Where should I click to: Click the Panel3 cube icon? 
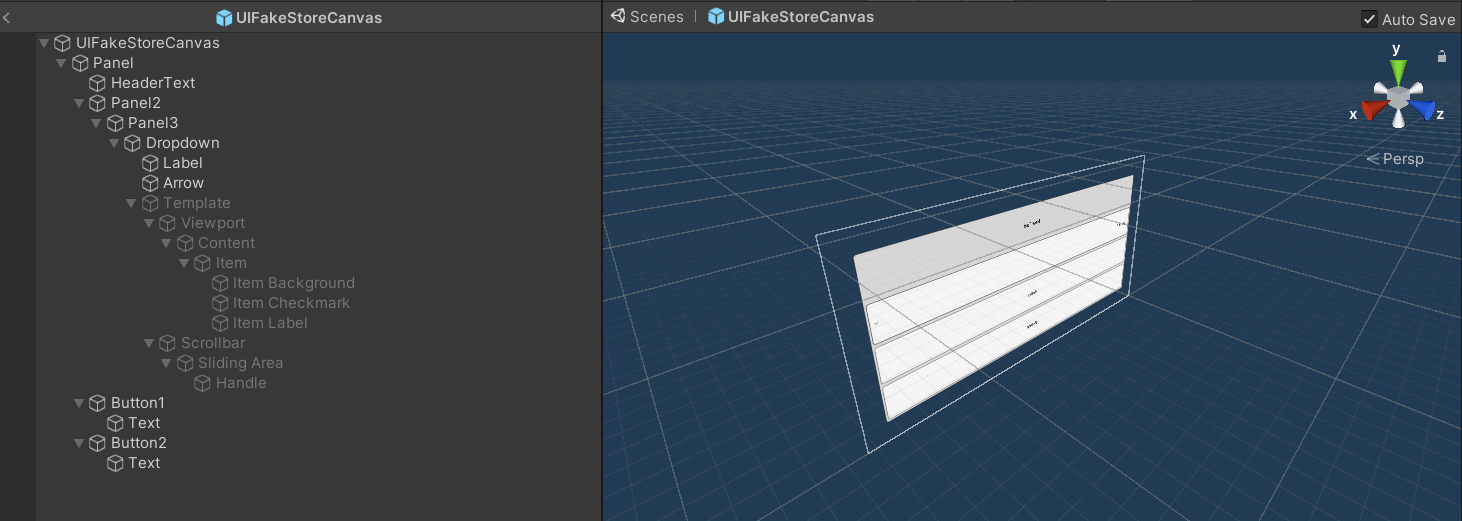click(115, 123)
